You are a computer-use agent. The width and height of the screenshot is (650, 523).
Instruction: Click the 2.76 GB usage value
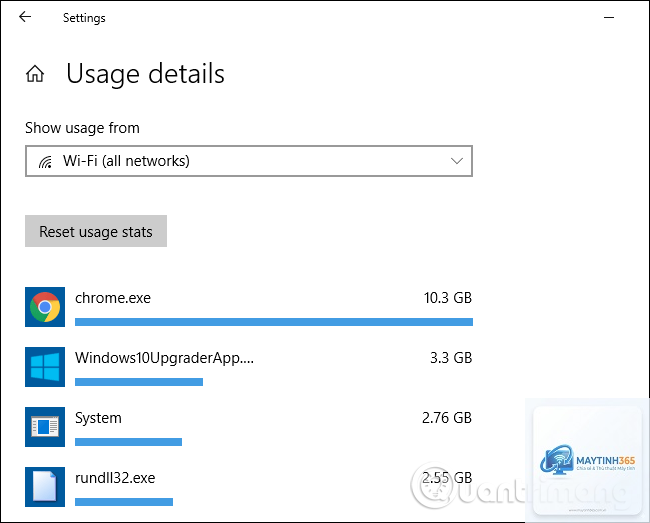click(447, 418)
